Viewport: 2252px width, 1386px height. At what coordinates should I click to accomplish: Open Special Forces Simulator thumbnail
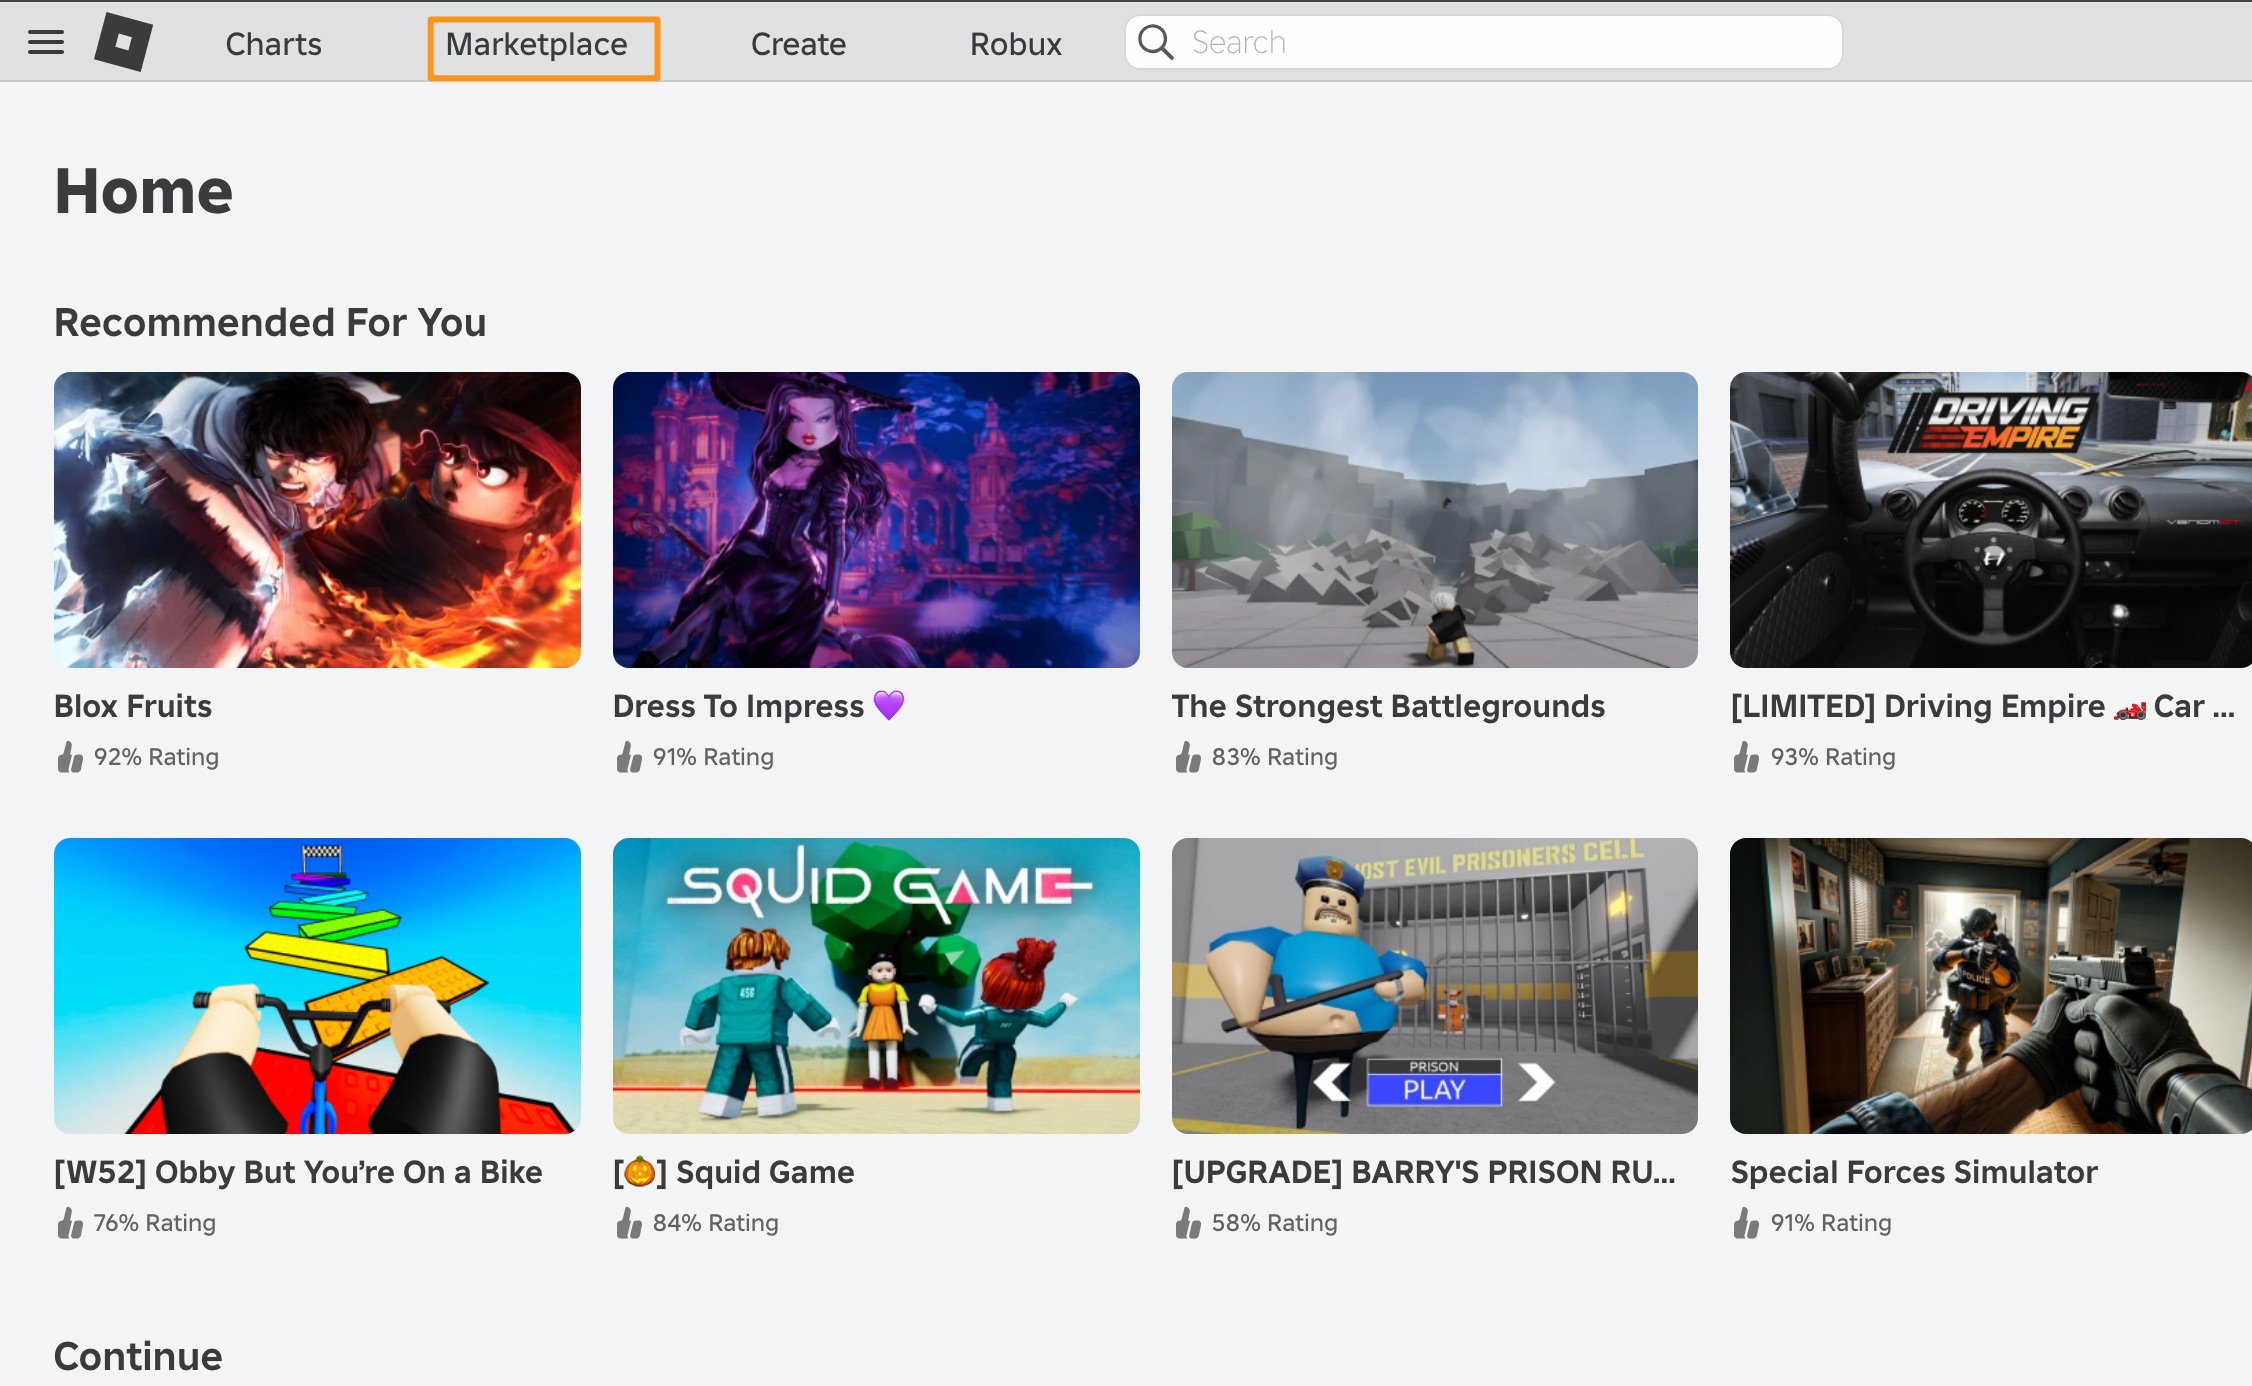point(1991,986)
